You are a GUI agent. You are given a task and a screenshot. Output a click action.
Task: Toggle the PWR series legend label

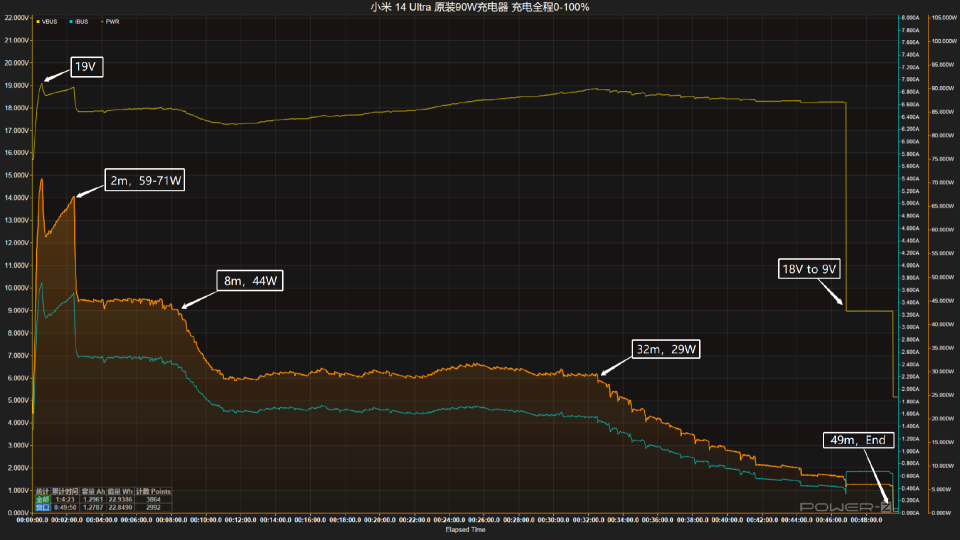113,22
